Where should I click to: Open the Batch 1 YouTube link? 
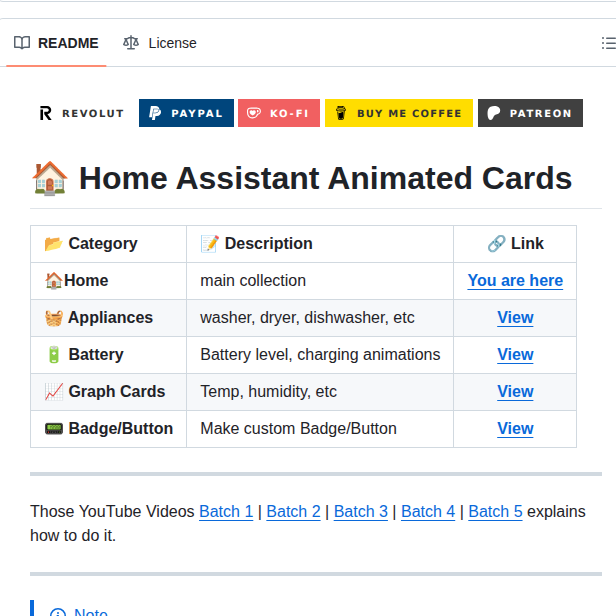(226, 512)
